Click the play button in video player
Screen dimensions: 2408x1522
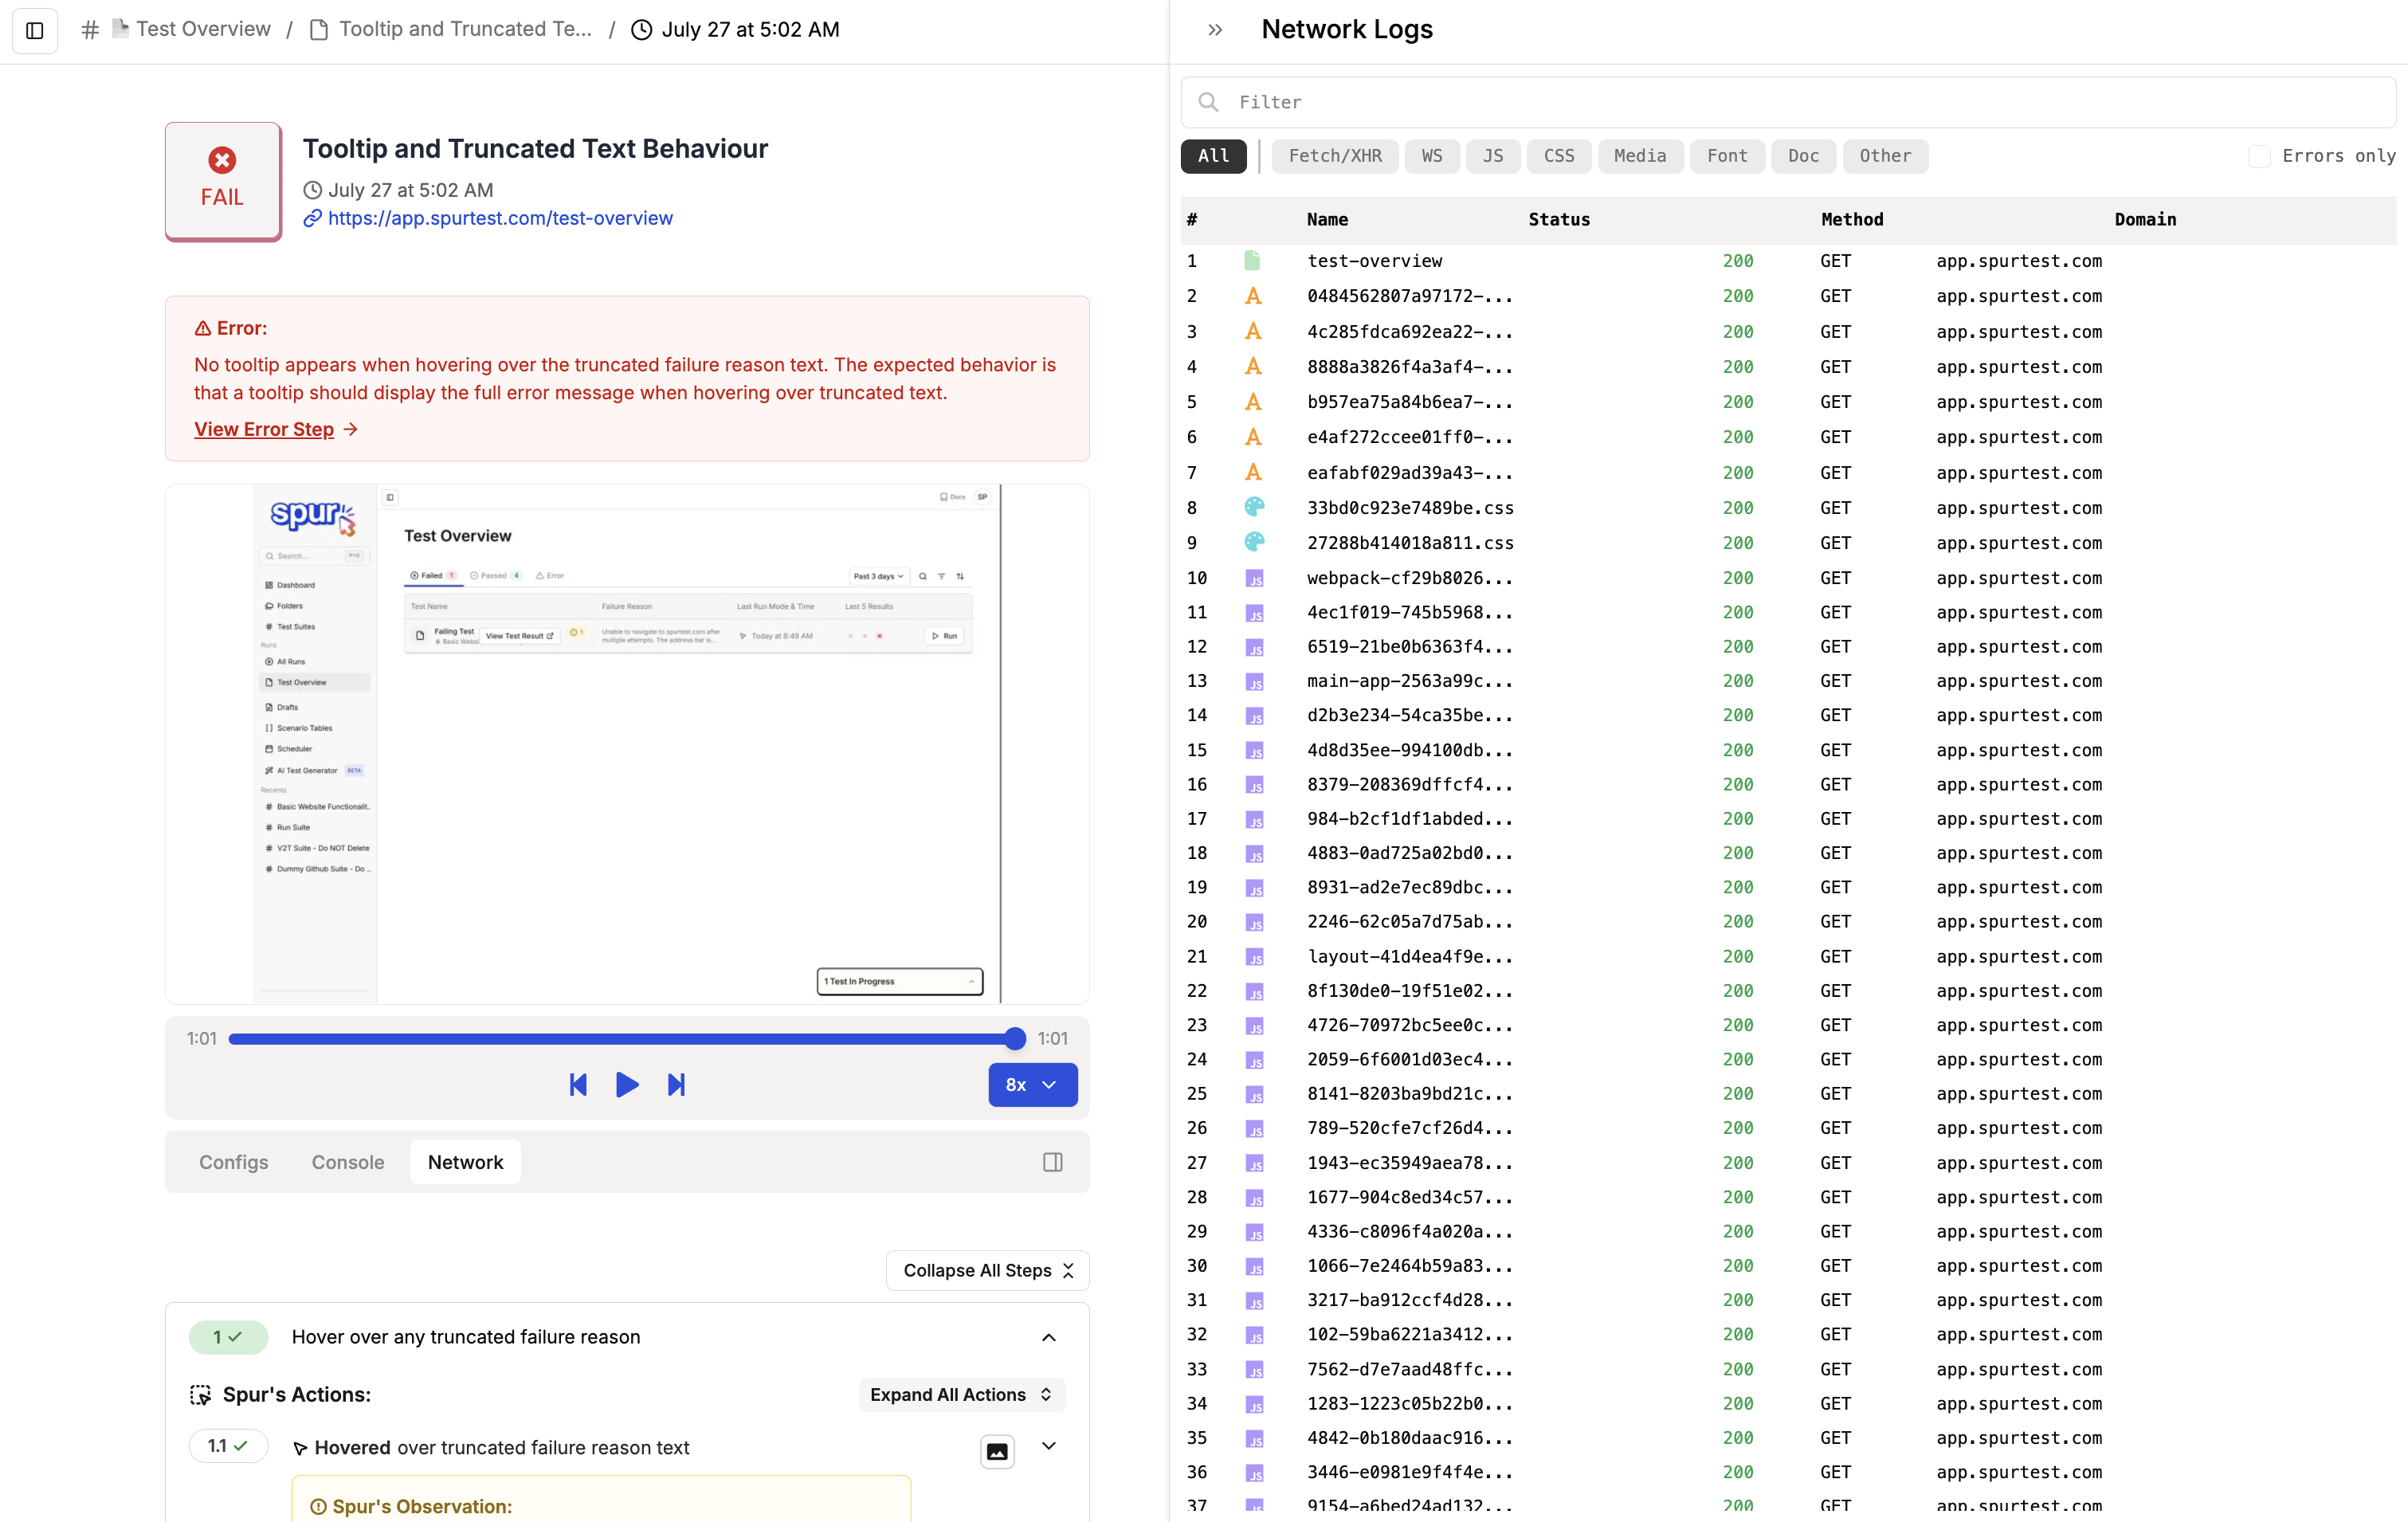click(627, 1084)
